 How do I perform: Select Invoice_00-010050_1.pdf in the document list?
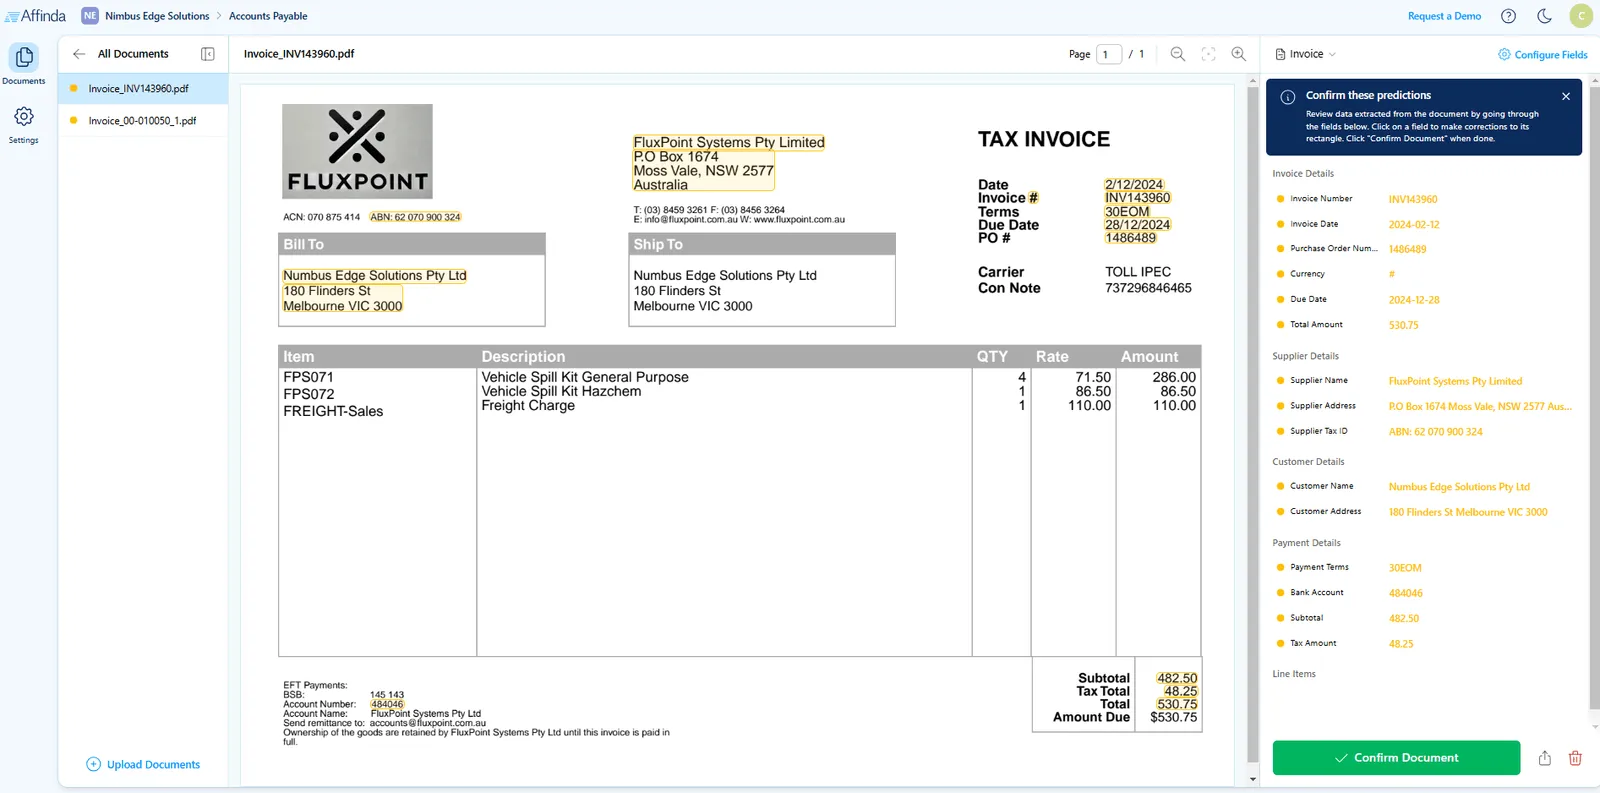pos(143,120)
